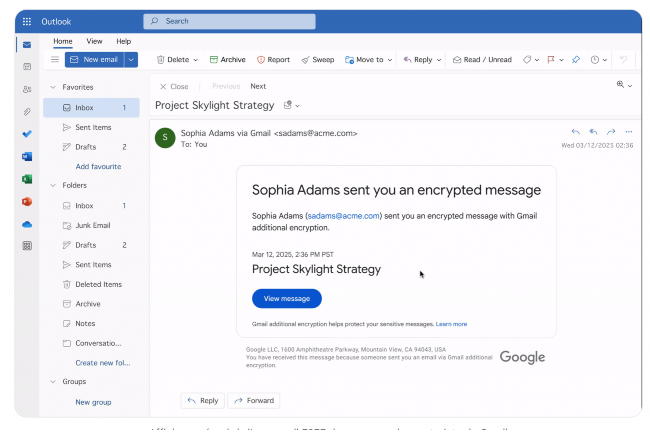The height and width of the screenshot is (433, 650).
Task: Open More apps icon in rail
Action: (x=27, y=246)
